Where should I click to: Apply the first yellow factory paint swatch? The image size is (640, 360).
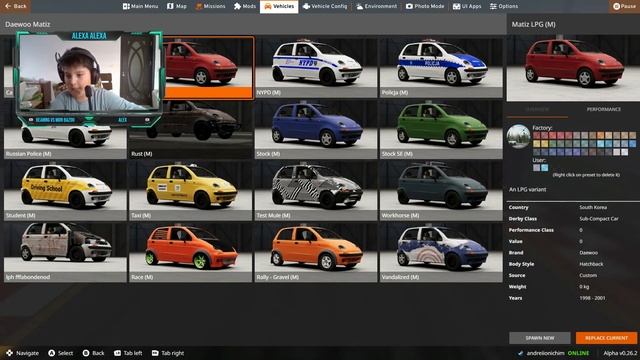(536, 144)
